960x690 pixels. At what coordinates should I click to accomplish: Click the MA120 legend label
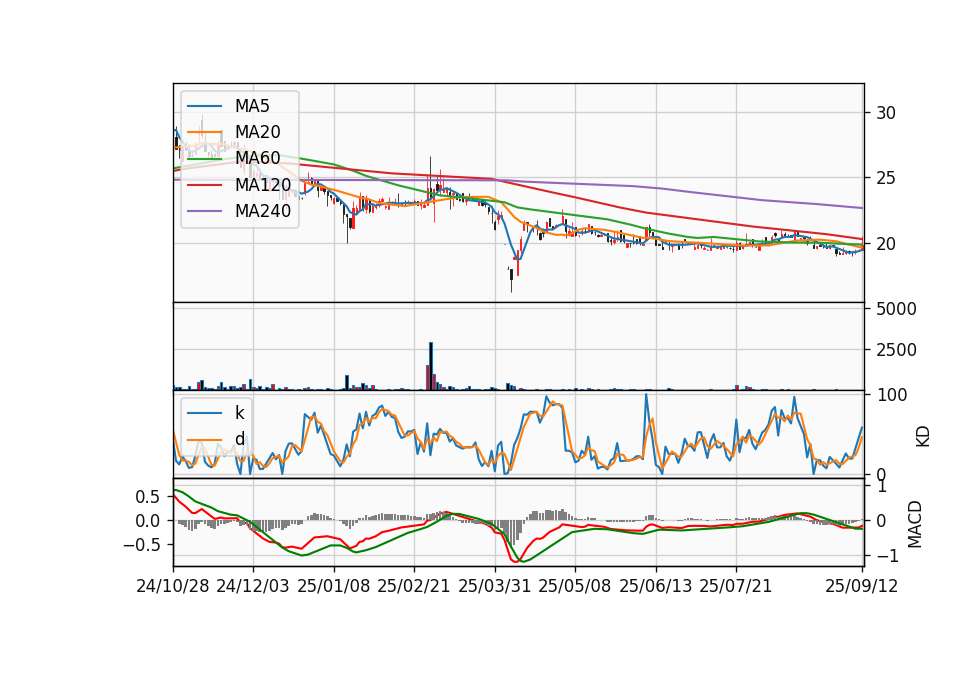point(263,185)
